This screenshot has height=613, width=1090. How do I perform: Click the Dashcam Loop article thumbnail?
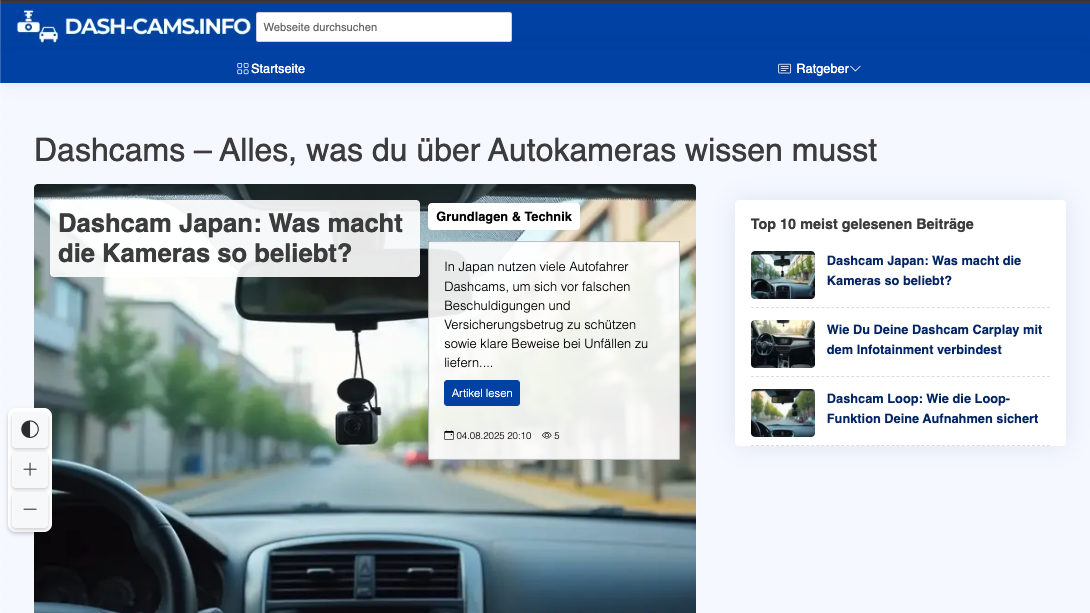coord(782,413)
